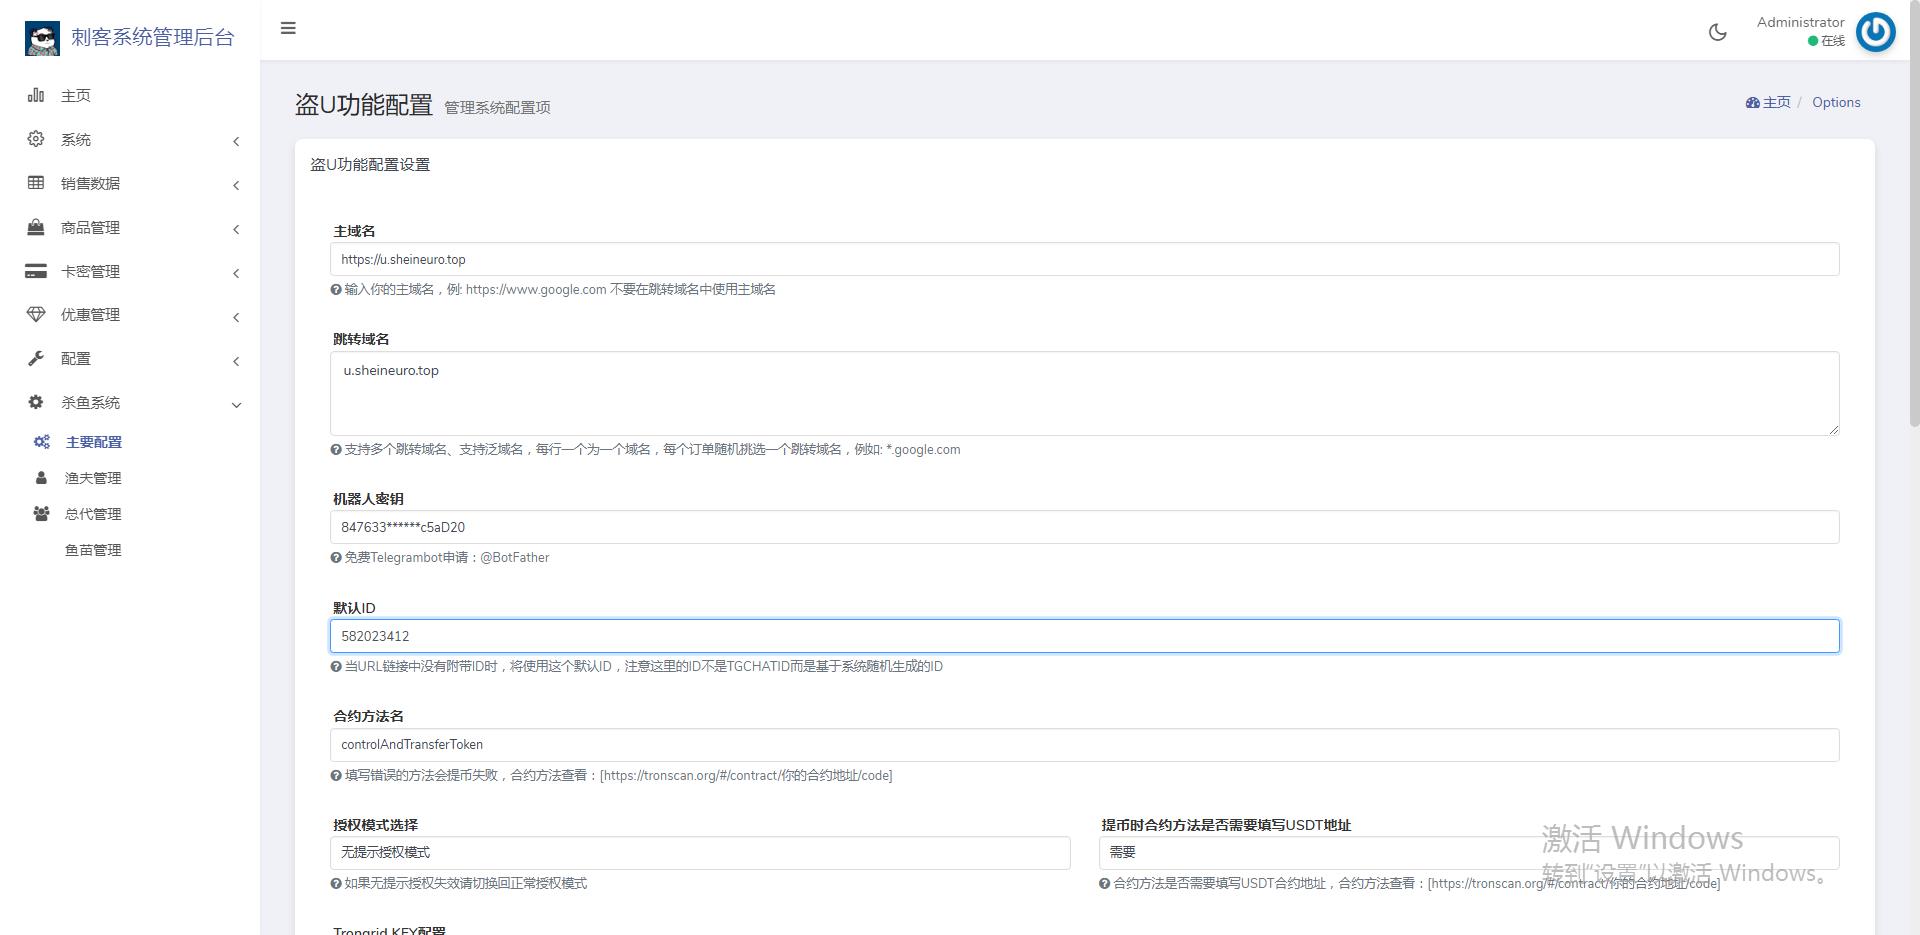Open 渔夫管理 in the sidebar

coord(93,478)
